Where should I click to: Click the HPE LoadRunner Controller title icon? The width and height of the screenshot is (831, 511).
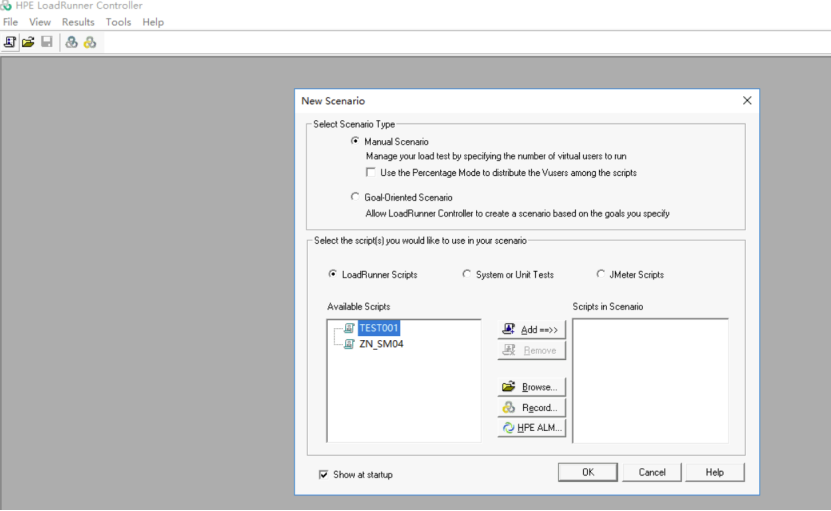coord(5,5)
